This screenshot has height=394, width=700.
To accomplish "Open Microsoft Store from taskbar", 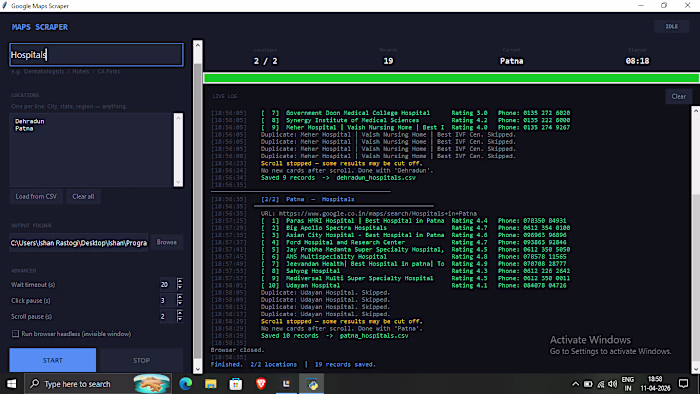I will (x=236, y=384).
